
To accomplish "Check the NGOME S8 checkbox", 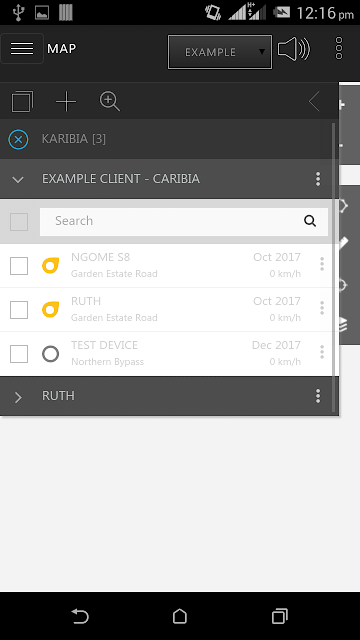I will (19, 266).
